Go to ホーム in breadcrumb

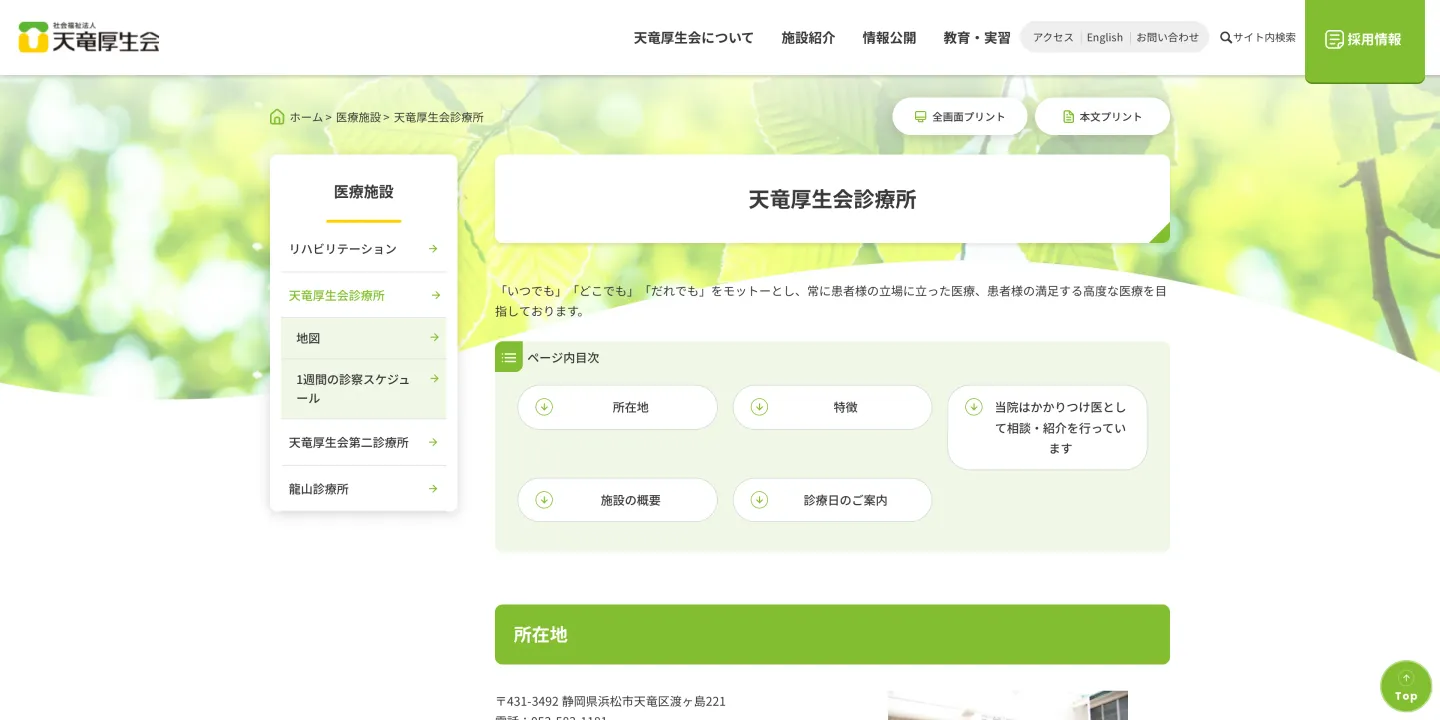[x=306, y=117]
